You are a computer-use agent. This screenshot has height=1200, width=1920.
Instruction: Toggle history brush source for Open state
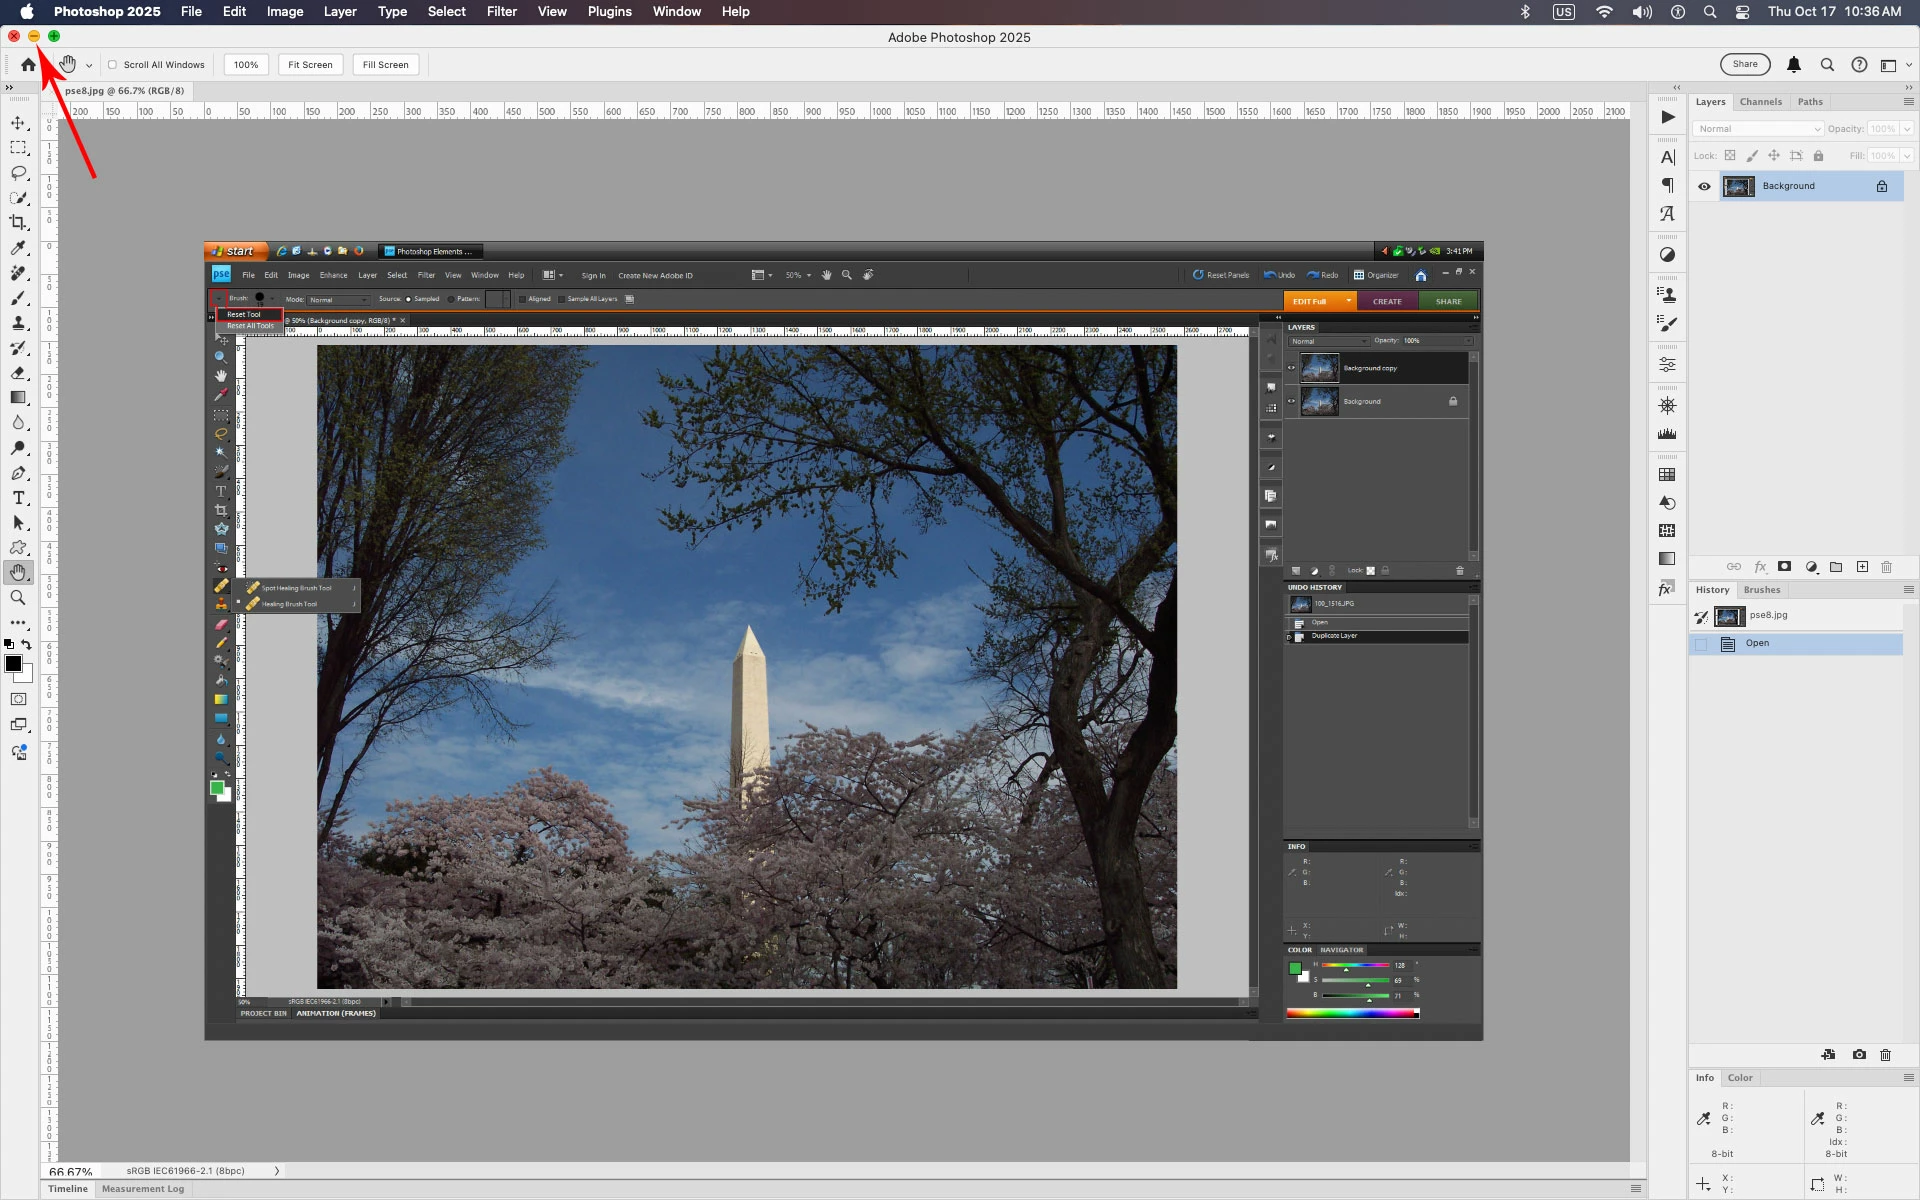click(x=1701, y=644)
